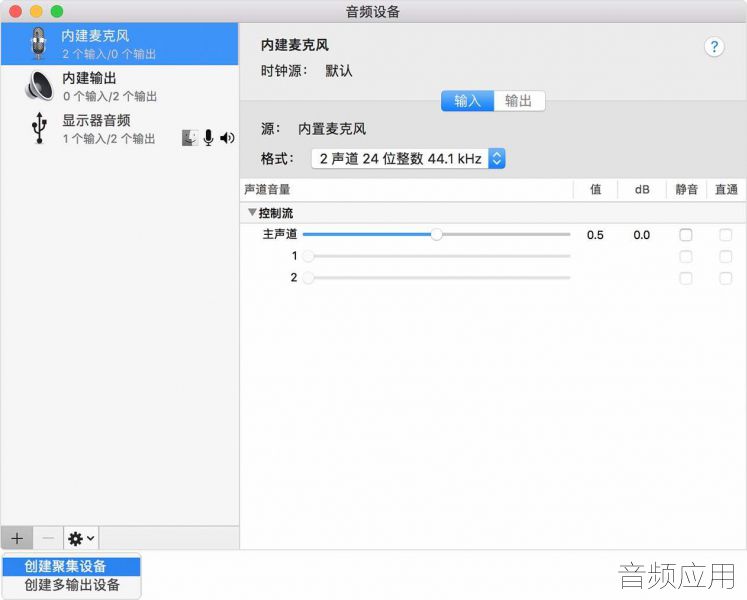
Task: Click the green zoom window button
Action: coord(57,11)
